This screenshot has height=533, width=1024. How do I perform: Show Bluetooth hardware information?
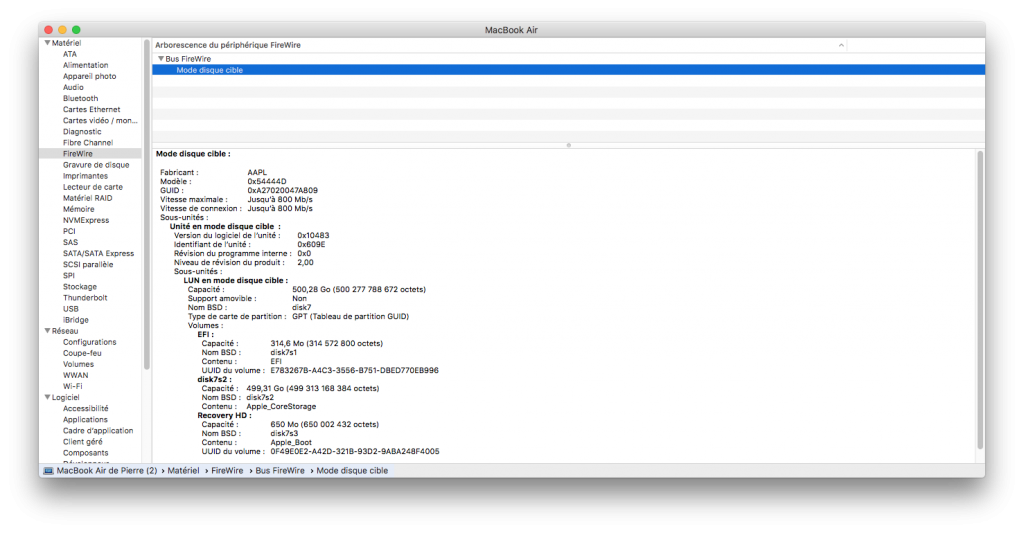(80, 99)
